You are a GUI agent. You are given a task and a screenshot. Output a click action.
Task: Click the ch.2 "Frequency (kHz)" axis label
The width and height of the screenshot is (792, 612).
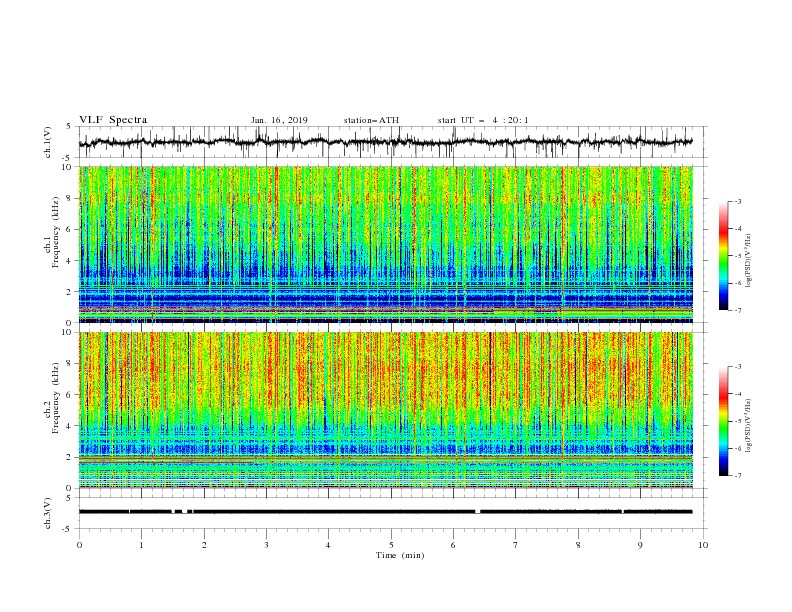56,397
